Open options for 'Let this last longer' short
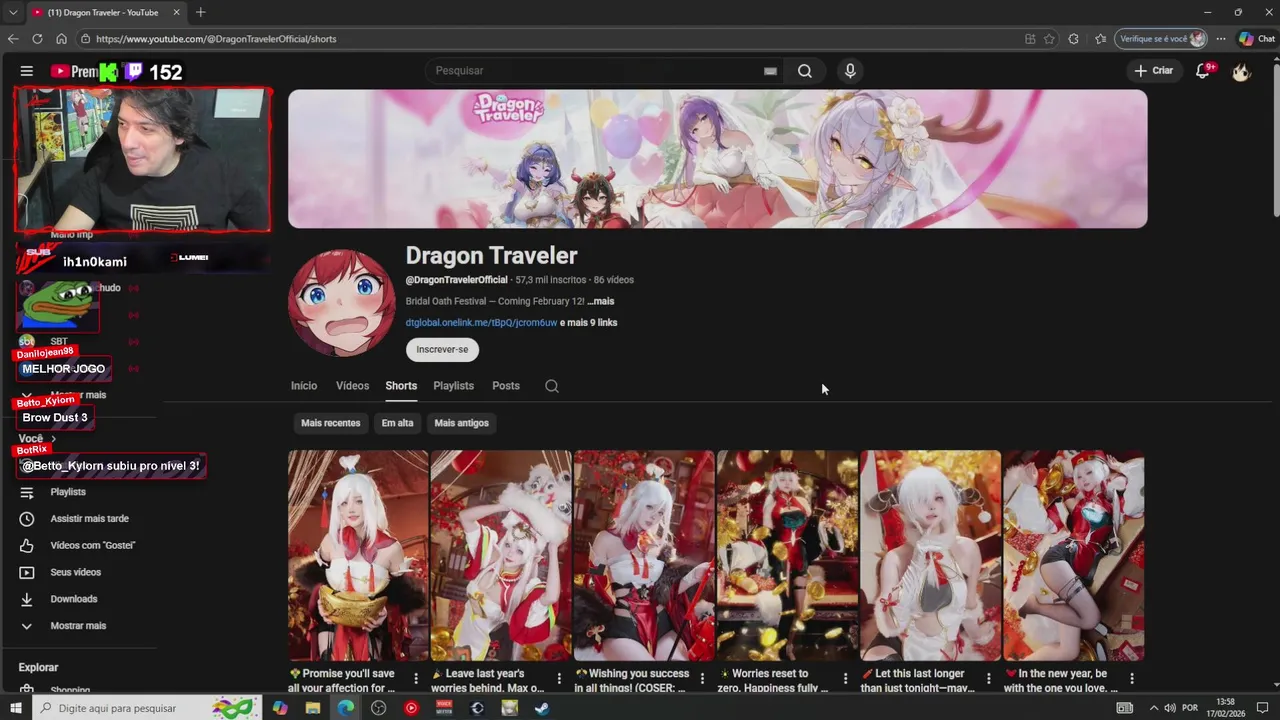 pos(988,679)
